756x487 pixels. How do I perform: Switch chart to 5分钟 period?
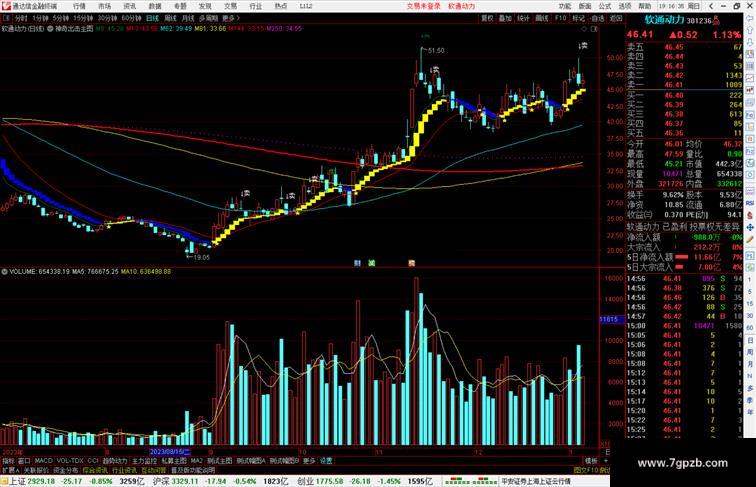pyautogui.click(x=61, y=18)
